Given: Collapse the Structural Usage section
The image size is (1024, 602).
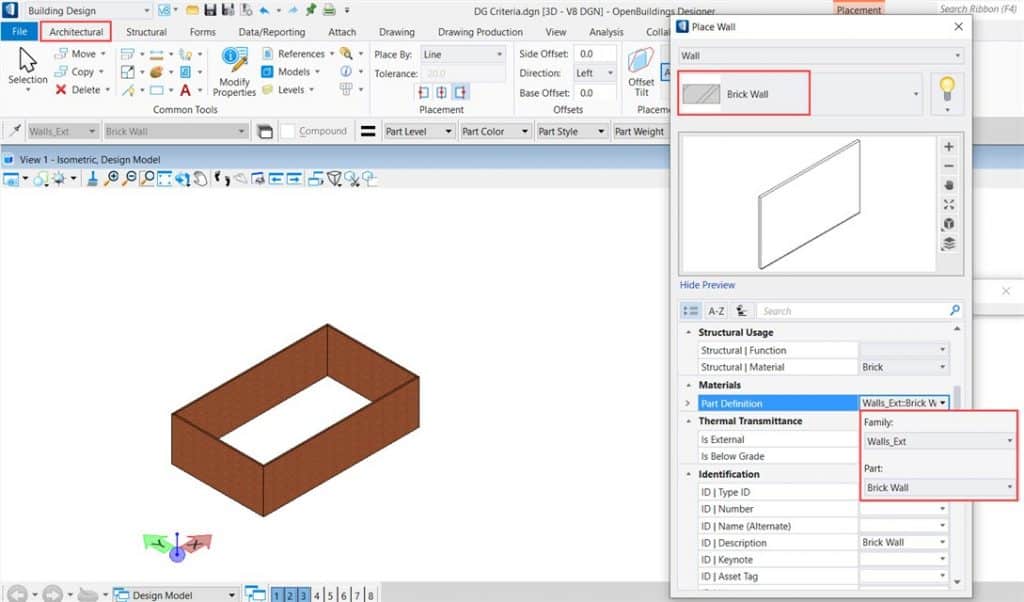Looking at the screenshot, I should (x=688, y=332).
